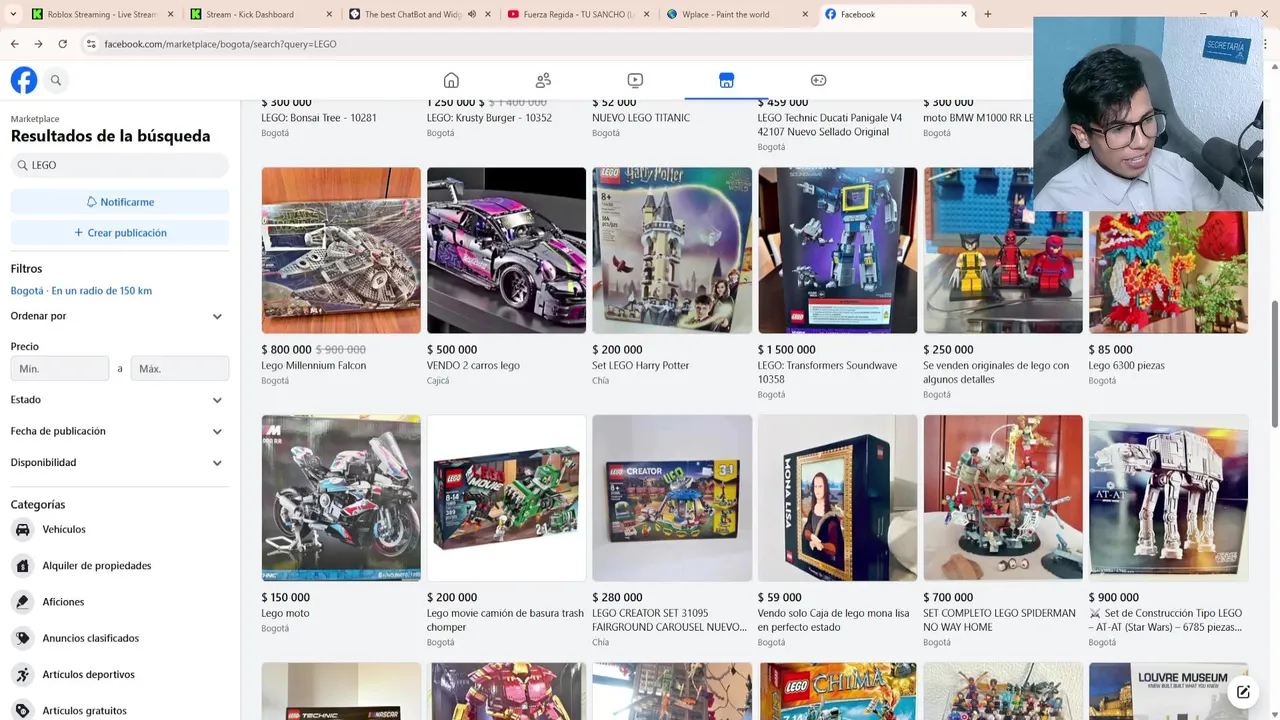
Task: Expand the Disponibilidad filter
Action: [120, 463]
